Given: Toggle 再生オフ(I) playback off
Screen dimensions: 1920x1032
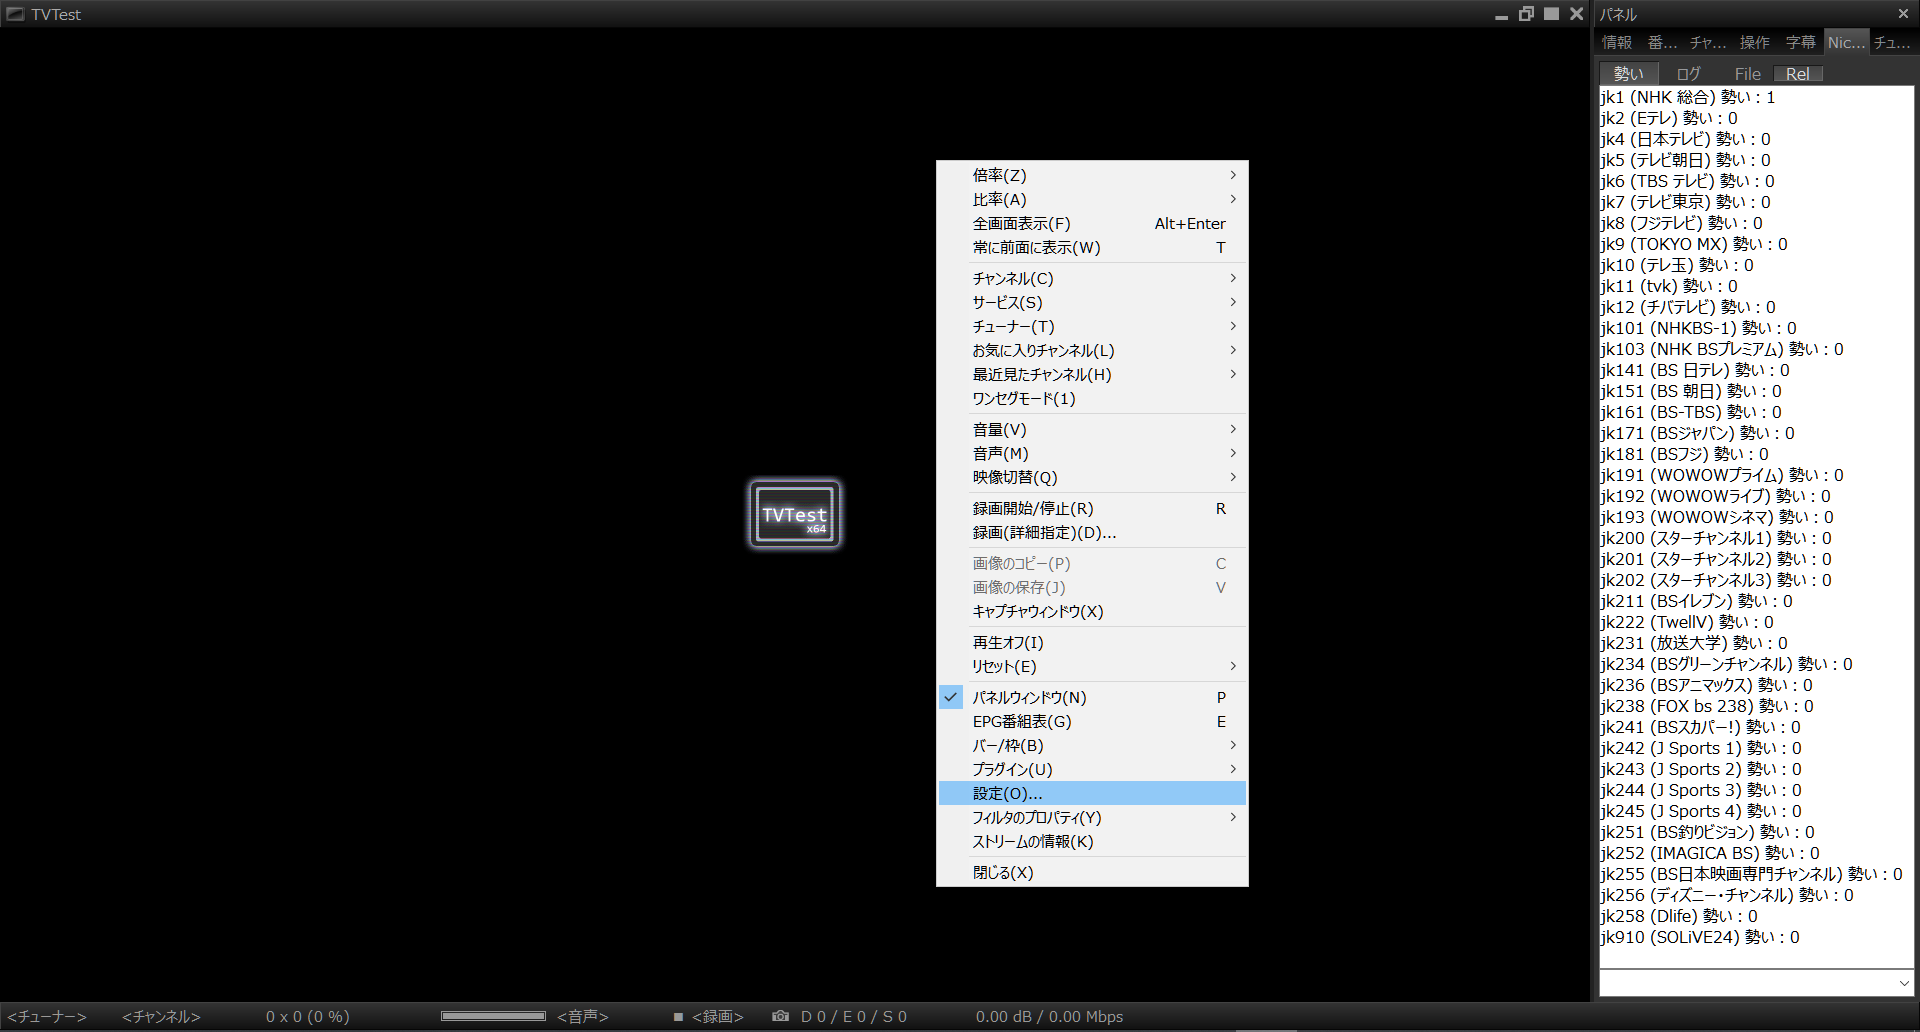Looking at the screenshot, I should coord(1092,642).
